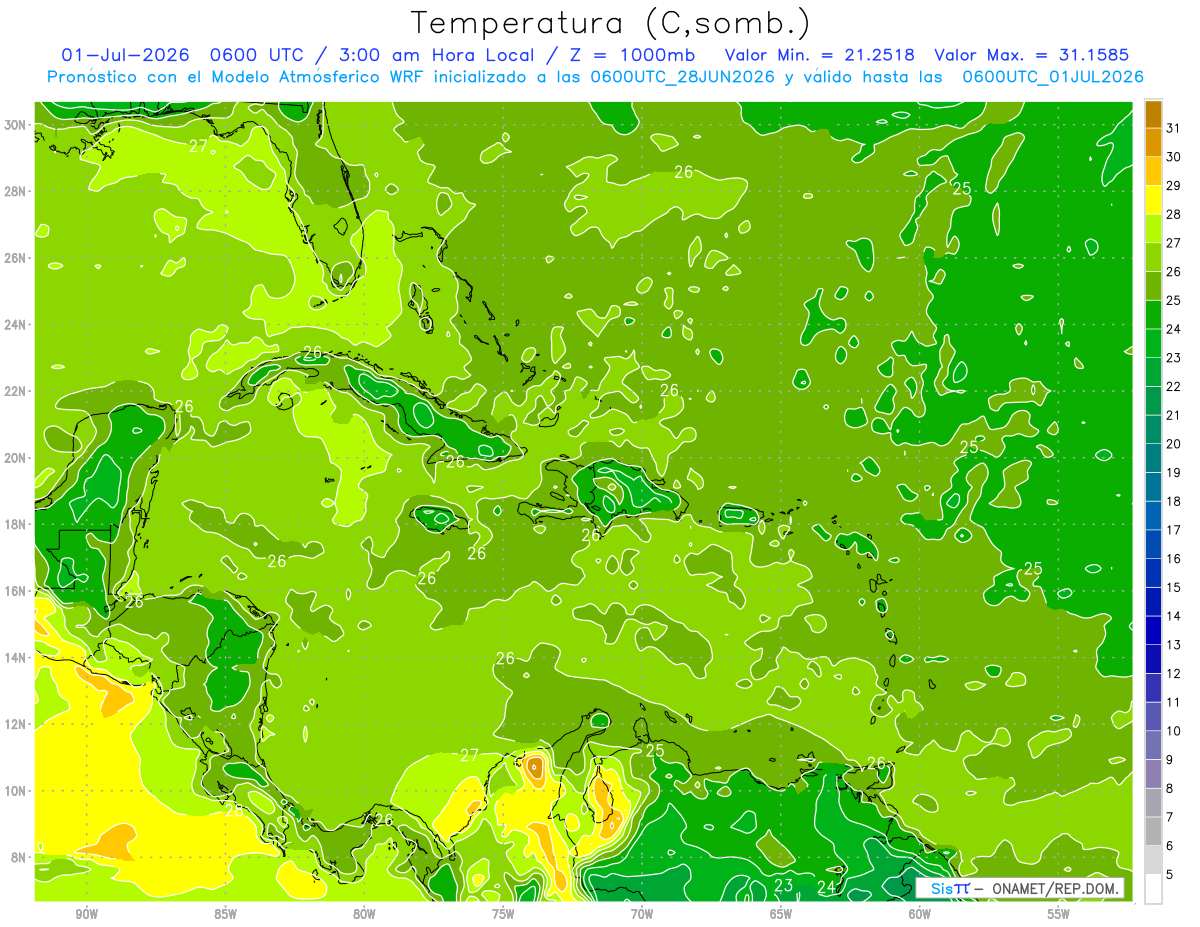Click the 65W longitude axis label
1200x927 pixels.
coord(781,914)
